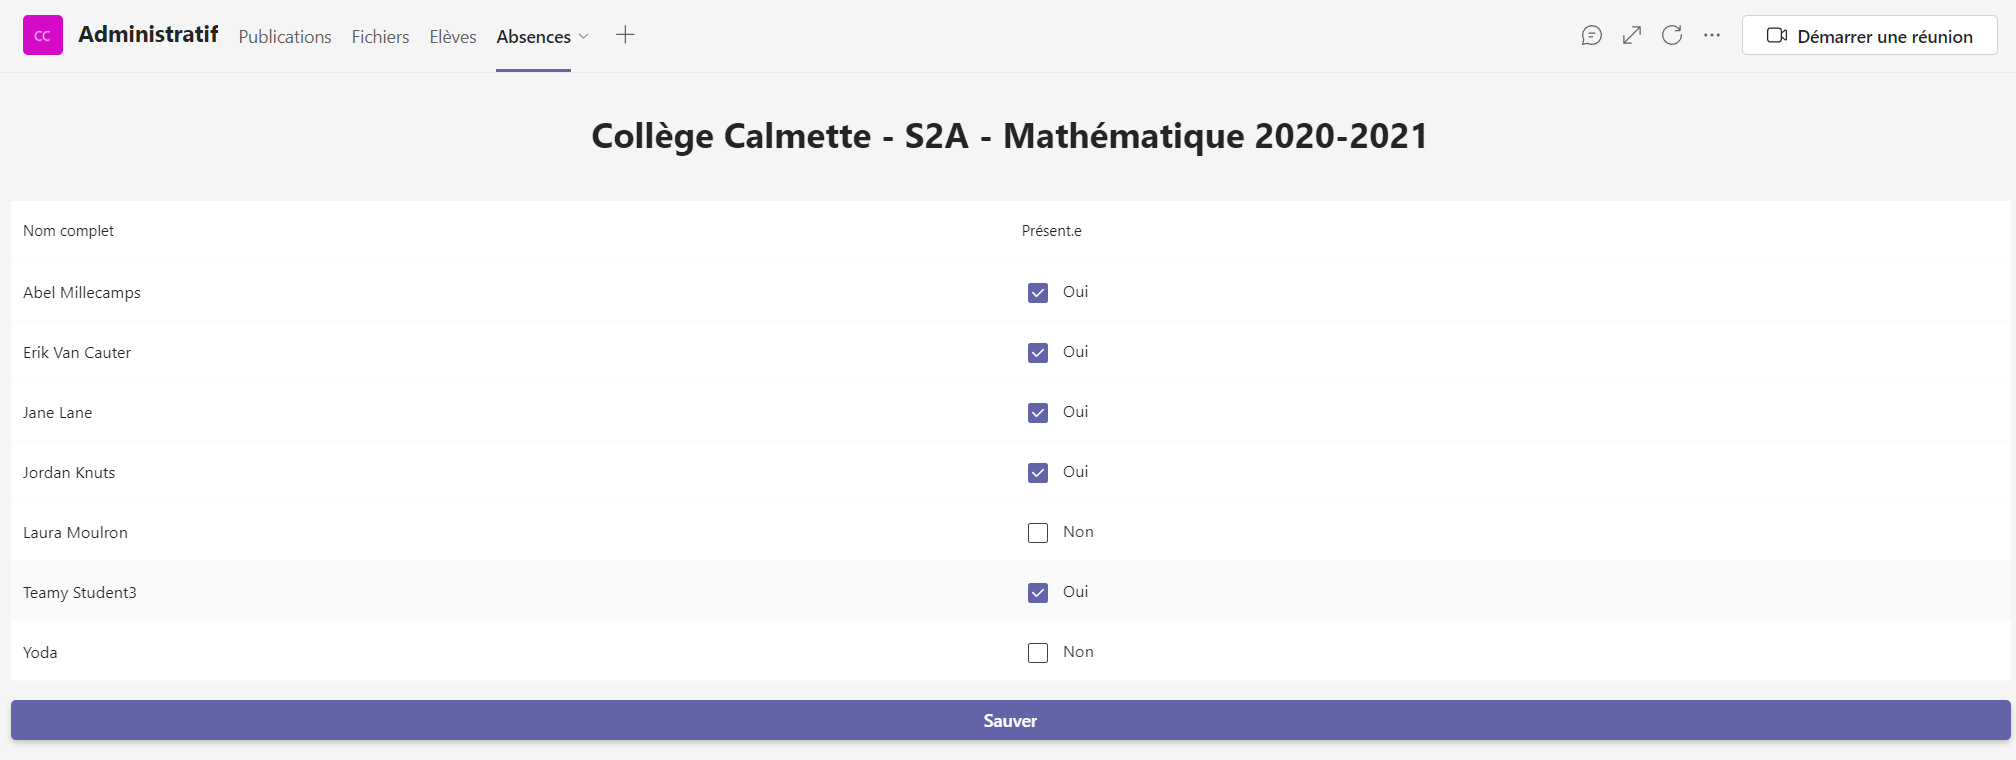Click the Présent.e column header
2016x760 pixels.
(1052, 231)
